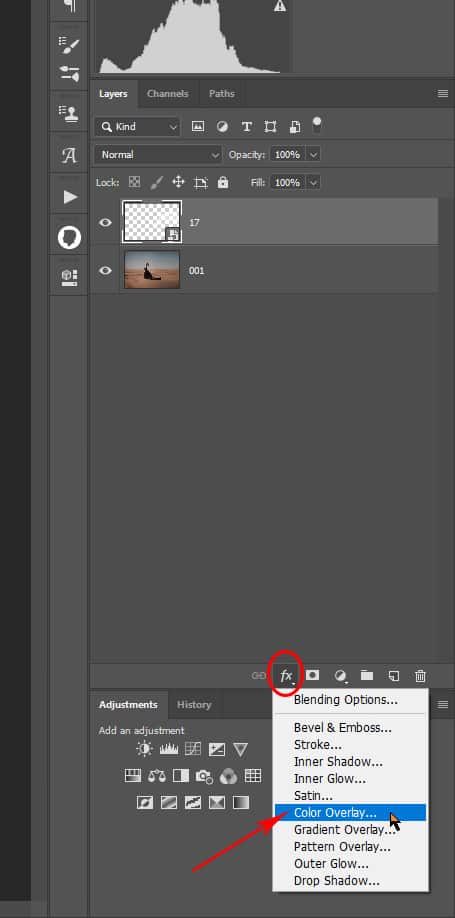Screen dimensions: 455x918
Task: Select the 001 layer desert photo thumbnail
Action: click(152, 270)
